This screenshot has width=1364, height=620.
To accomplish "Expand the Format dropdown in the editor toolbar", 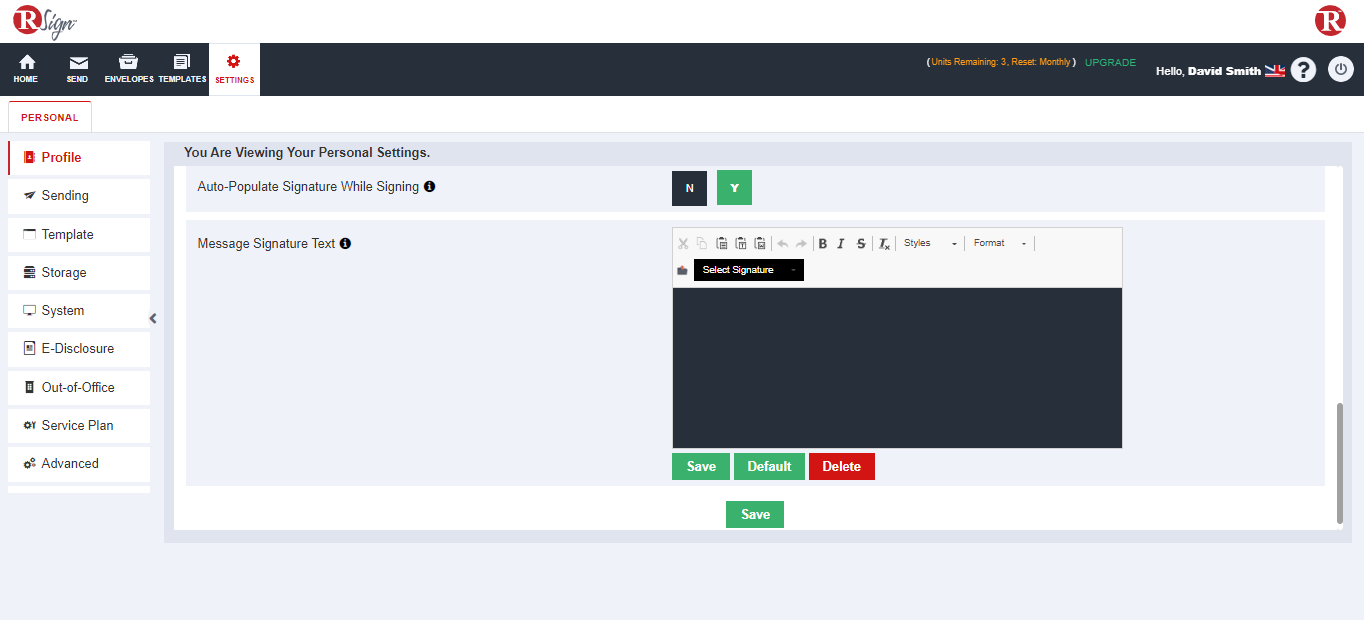I will [996, 243].
